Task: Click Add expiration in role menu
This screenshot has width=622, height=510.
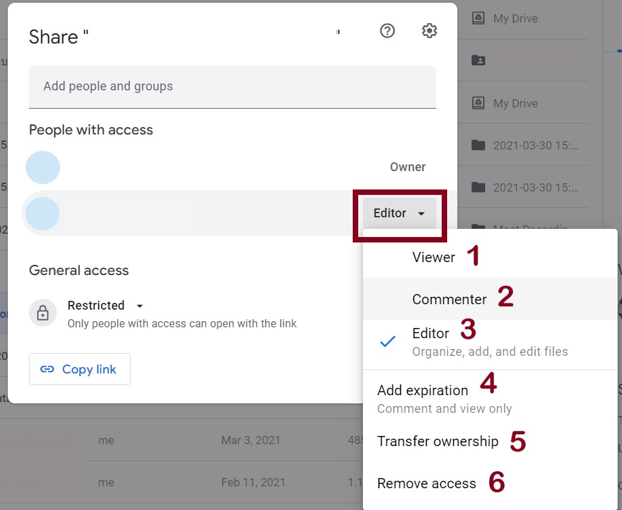Action: click(422, 390)
